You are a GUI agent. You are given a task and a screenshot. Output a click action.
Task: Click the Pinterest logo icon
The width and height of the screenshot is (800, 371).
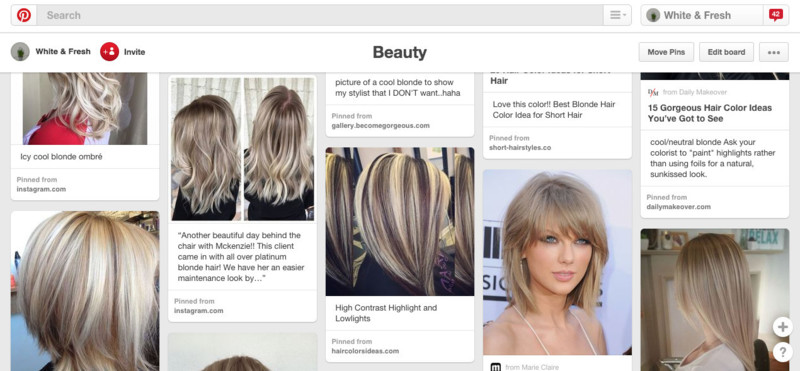tap(23, 15)
